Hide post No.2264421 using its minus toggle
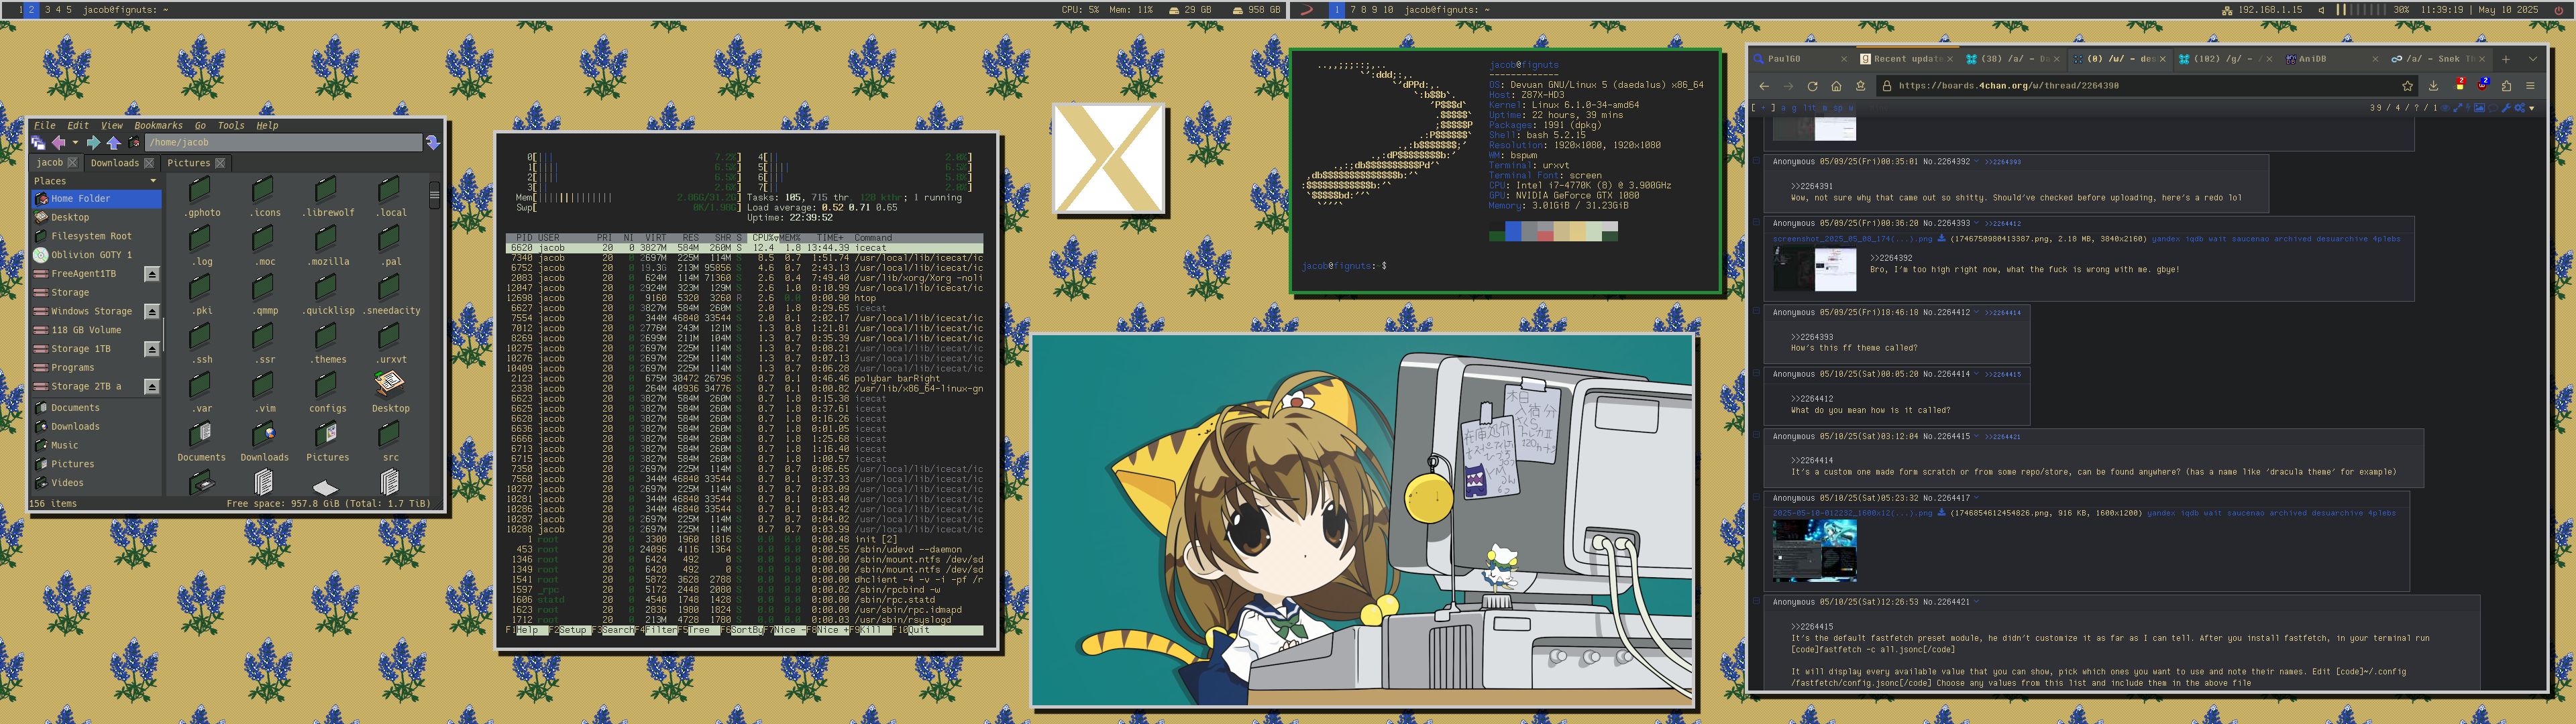The width and height of the screenshot is (2576, 724). click(1757, 601)
